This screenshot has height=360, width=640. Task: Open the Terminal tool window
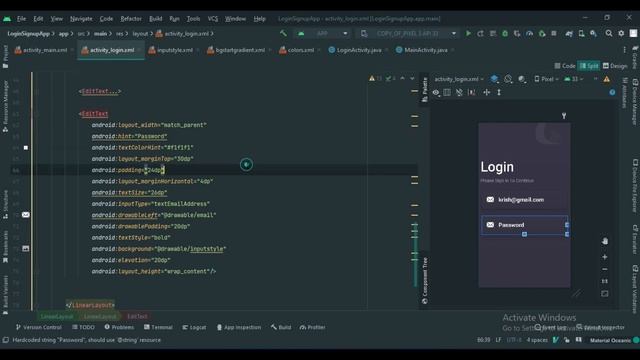(158, 327)
